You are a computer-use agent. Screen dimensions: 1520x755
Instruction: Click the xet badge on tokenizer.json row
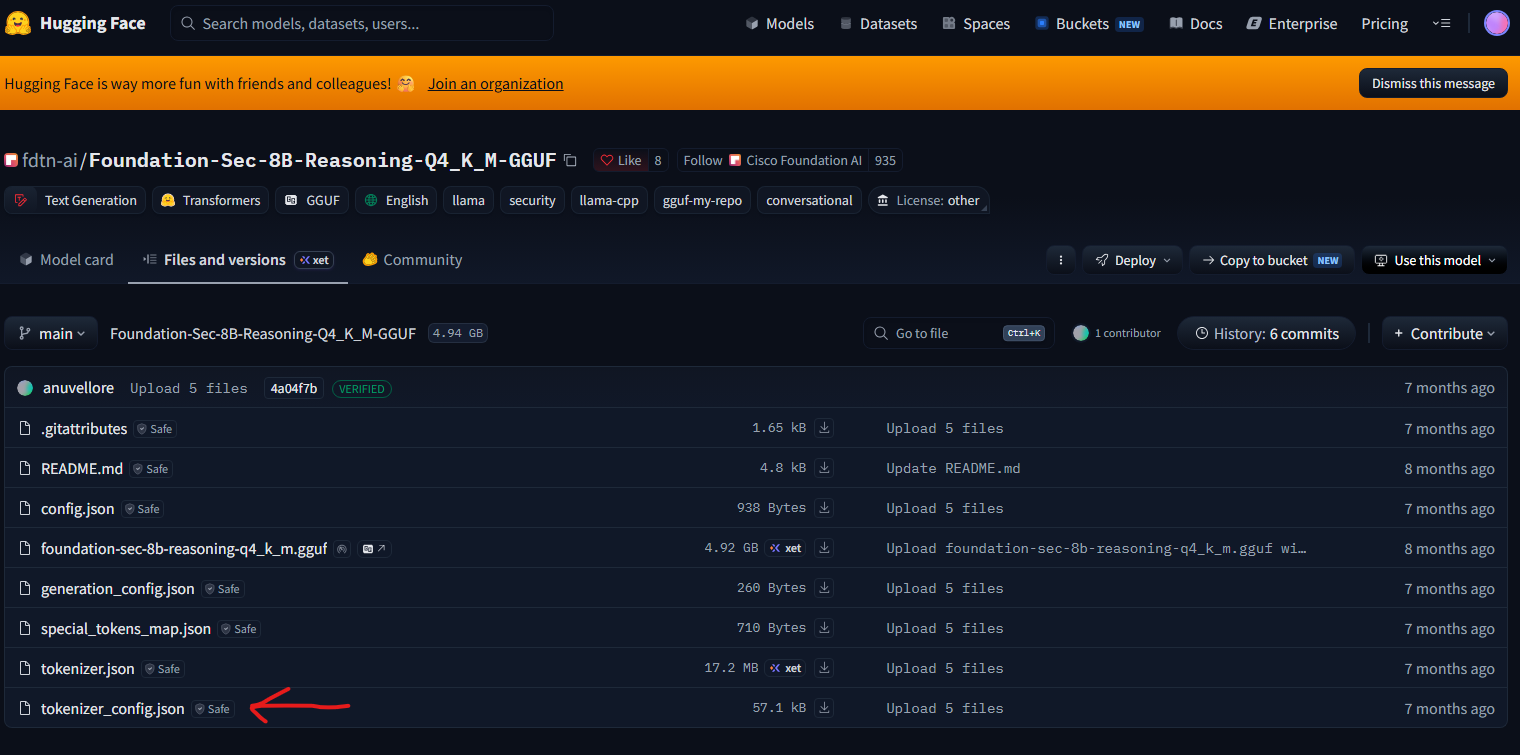[786, 668]
